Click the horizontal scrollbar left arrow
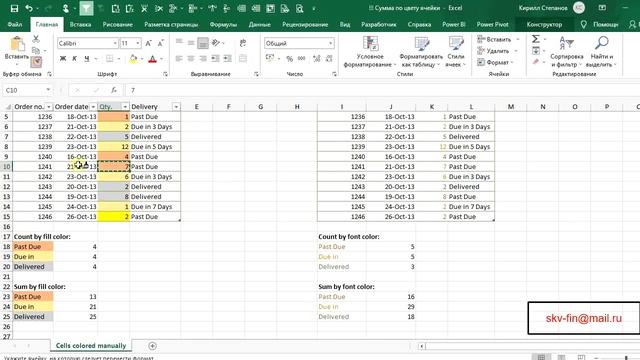 422,346
